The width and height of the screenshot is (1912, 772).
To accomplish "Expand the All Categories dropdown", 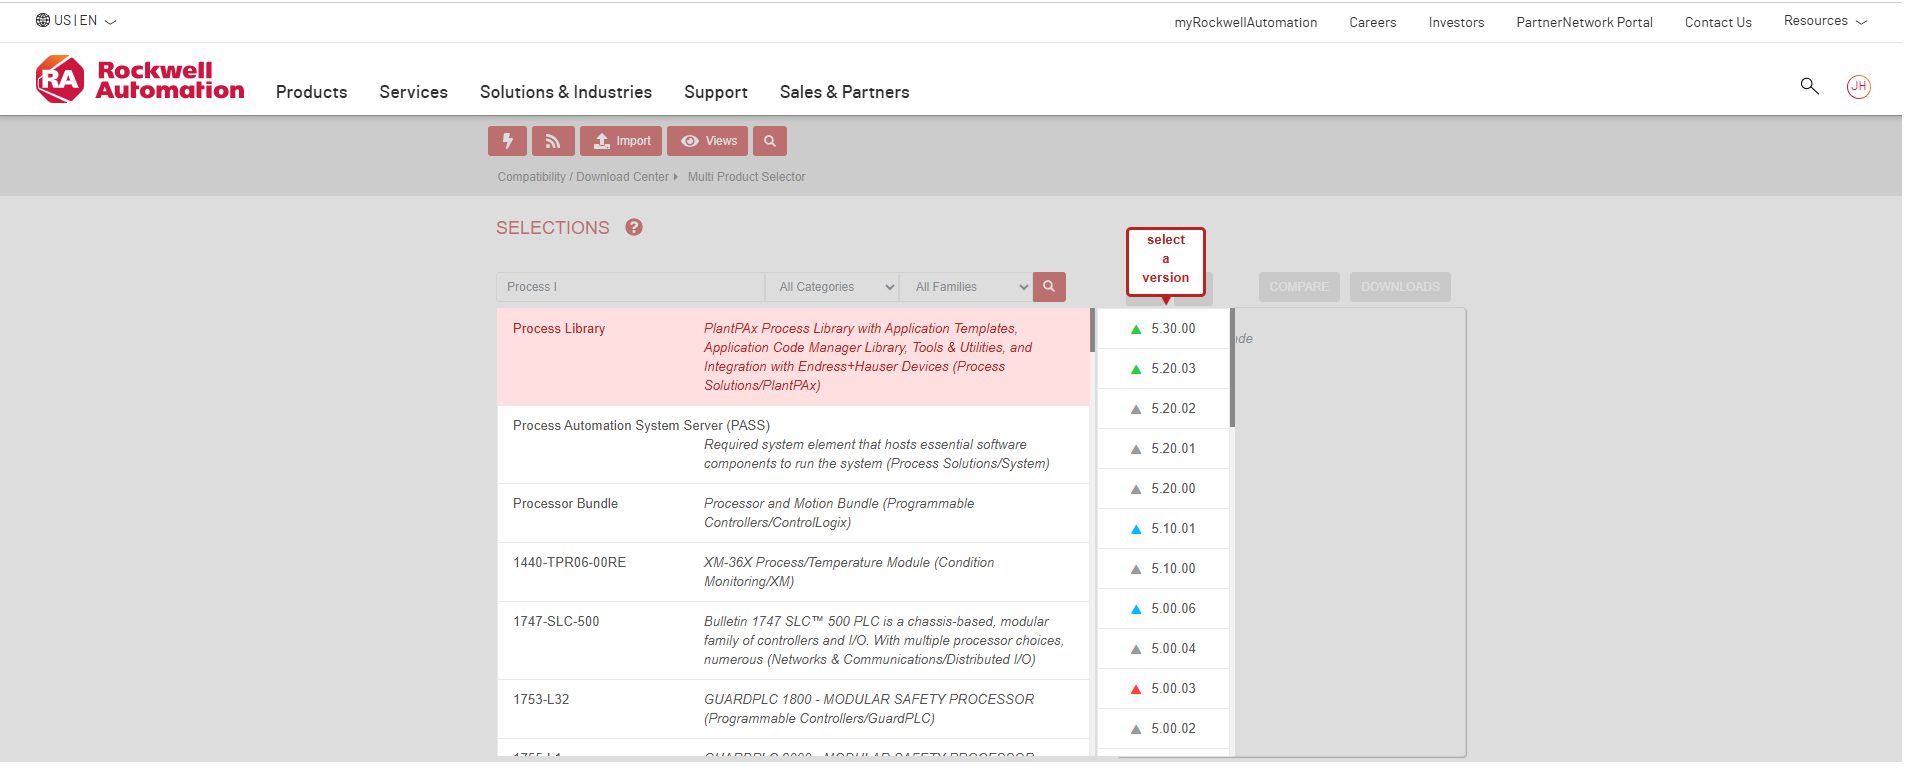I will 832,287.
